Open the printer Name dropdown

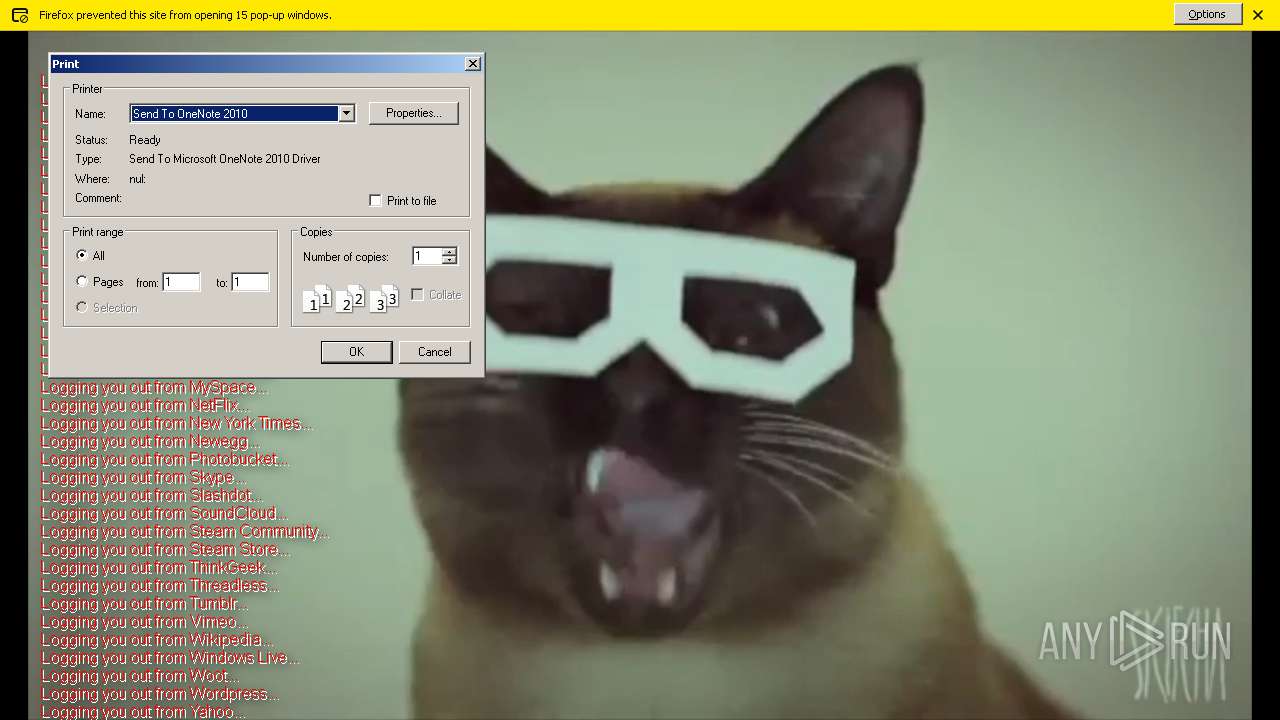pyautogui.click(x=346, y=113)
